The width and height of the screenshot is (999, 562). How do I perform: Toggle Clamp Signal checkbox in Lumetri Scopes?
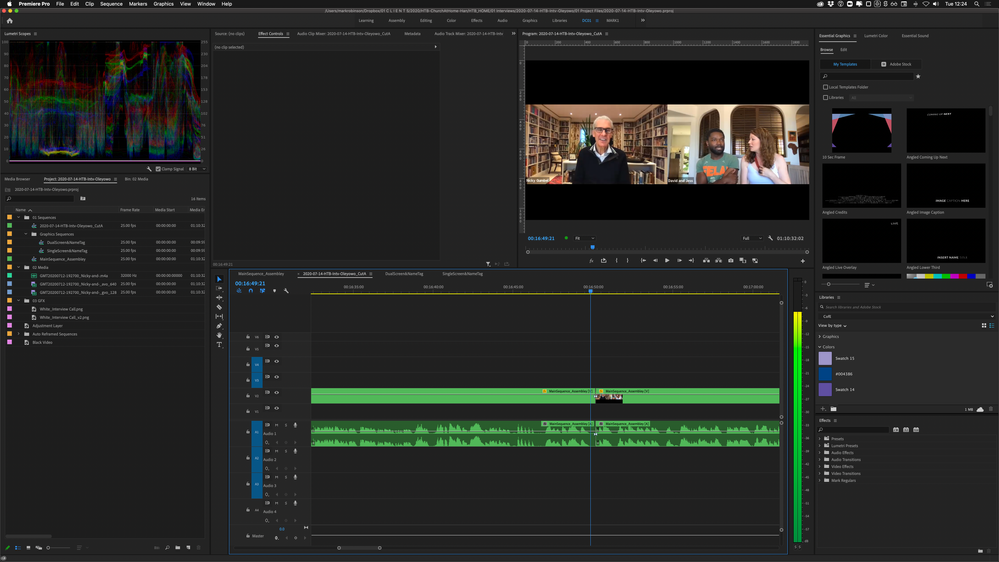tap(158, 169)
